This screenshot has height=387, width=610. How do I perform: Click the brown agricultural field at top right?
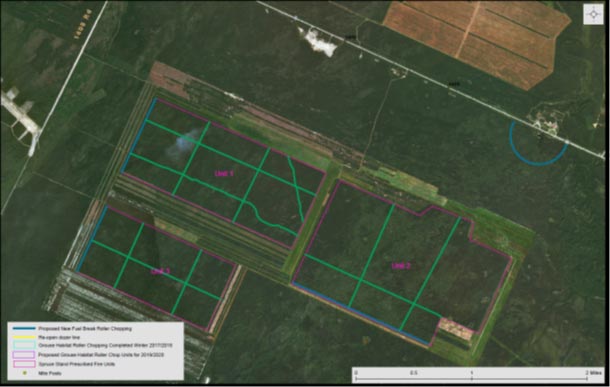(x=477, y=41)
